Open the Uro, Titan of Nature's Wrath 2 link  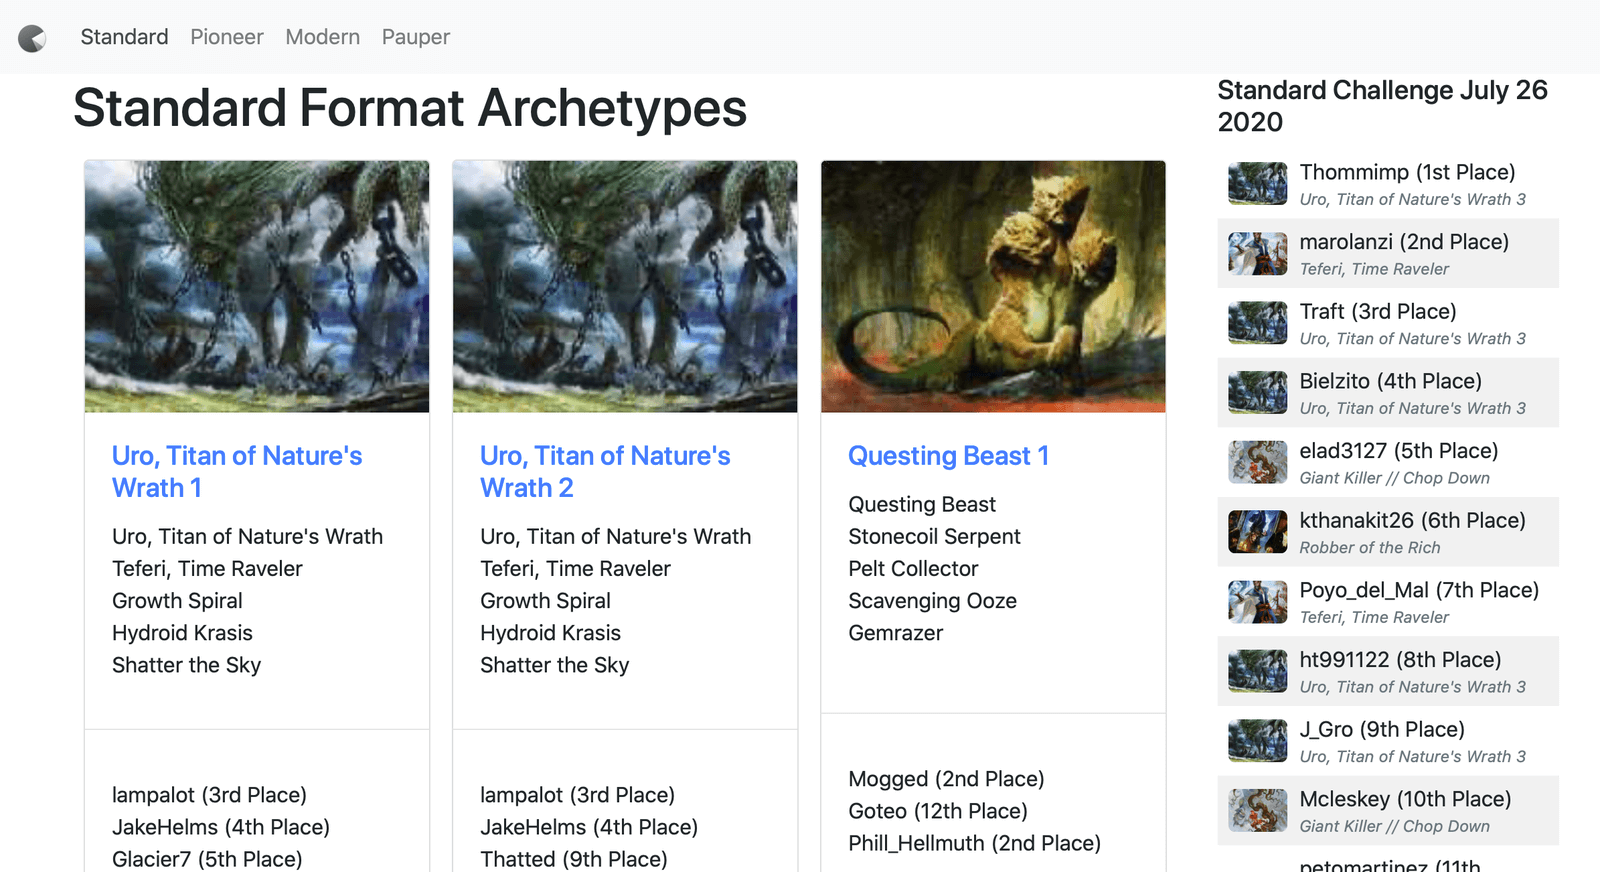pos(605,471)
